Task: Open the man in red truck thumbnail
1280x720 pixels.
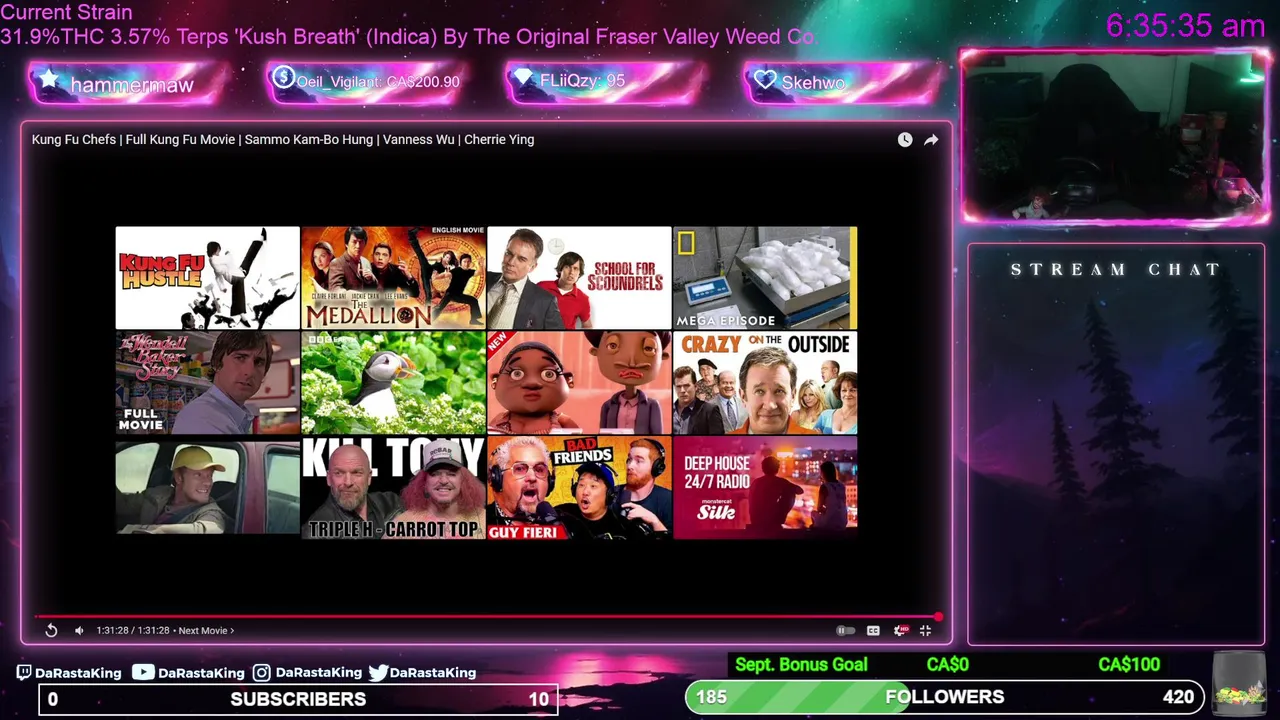Action: pos(207,488)
